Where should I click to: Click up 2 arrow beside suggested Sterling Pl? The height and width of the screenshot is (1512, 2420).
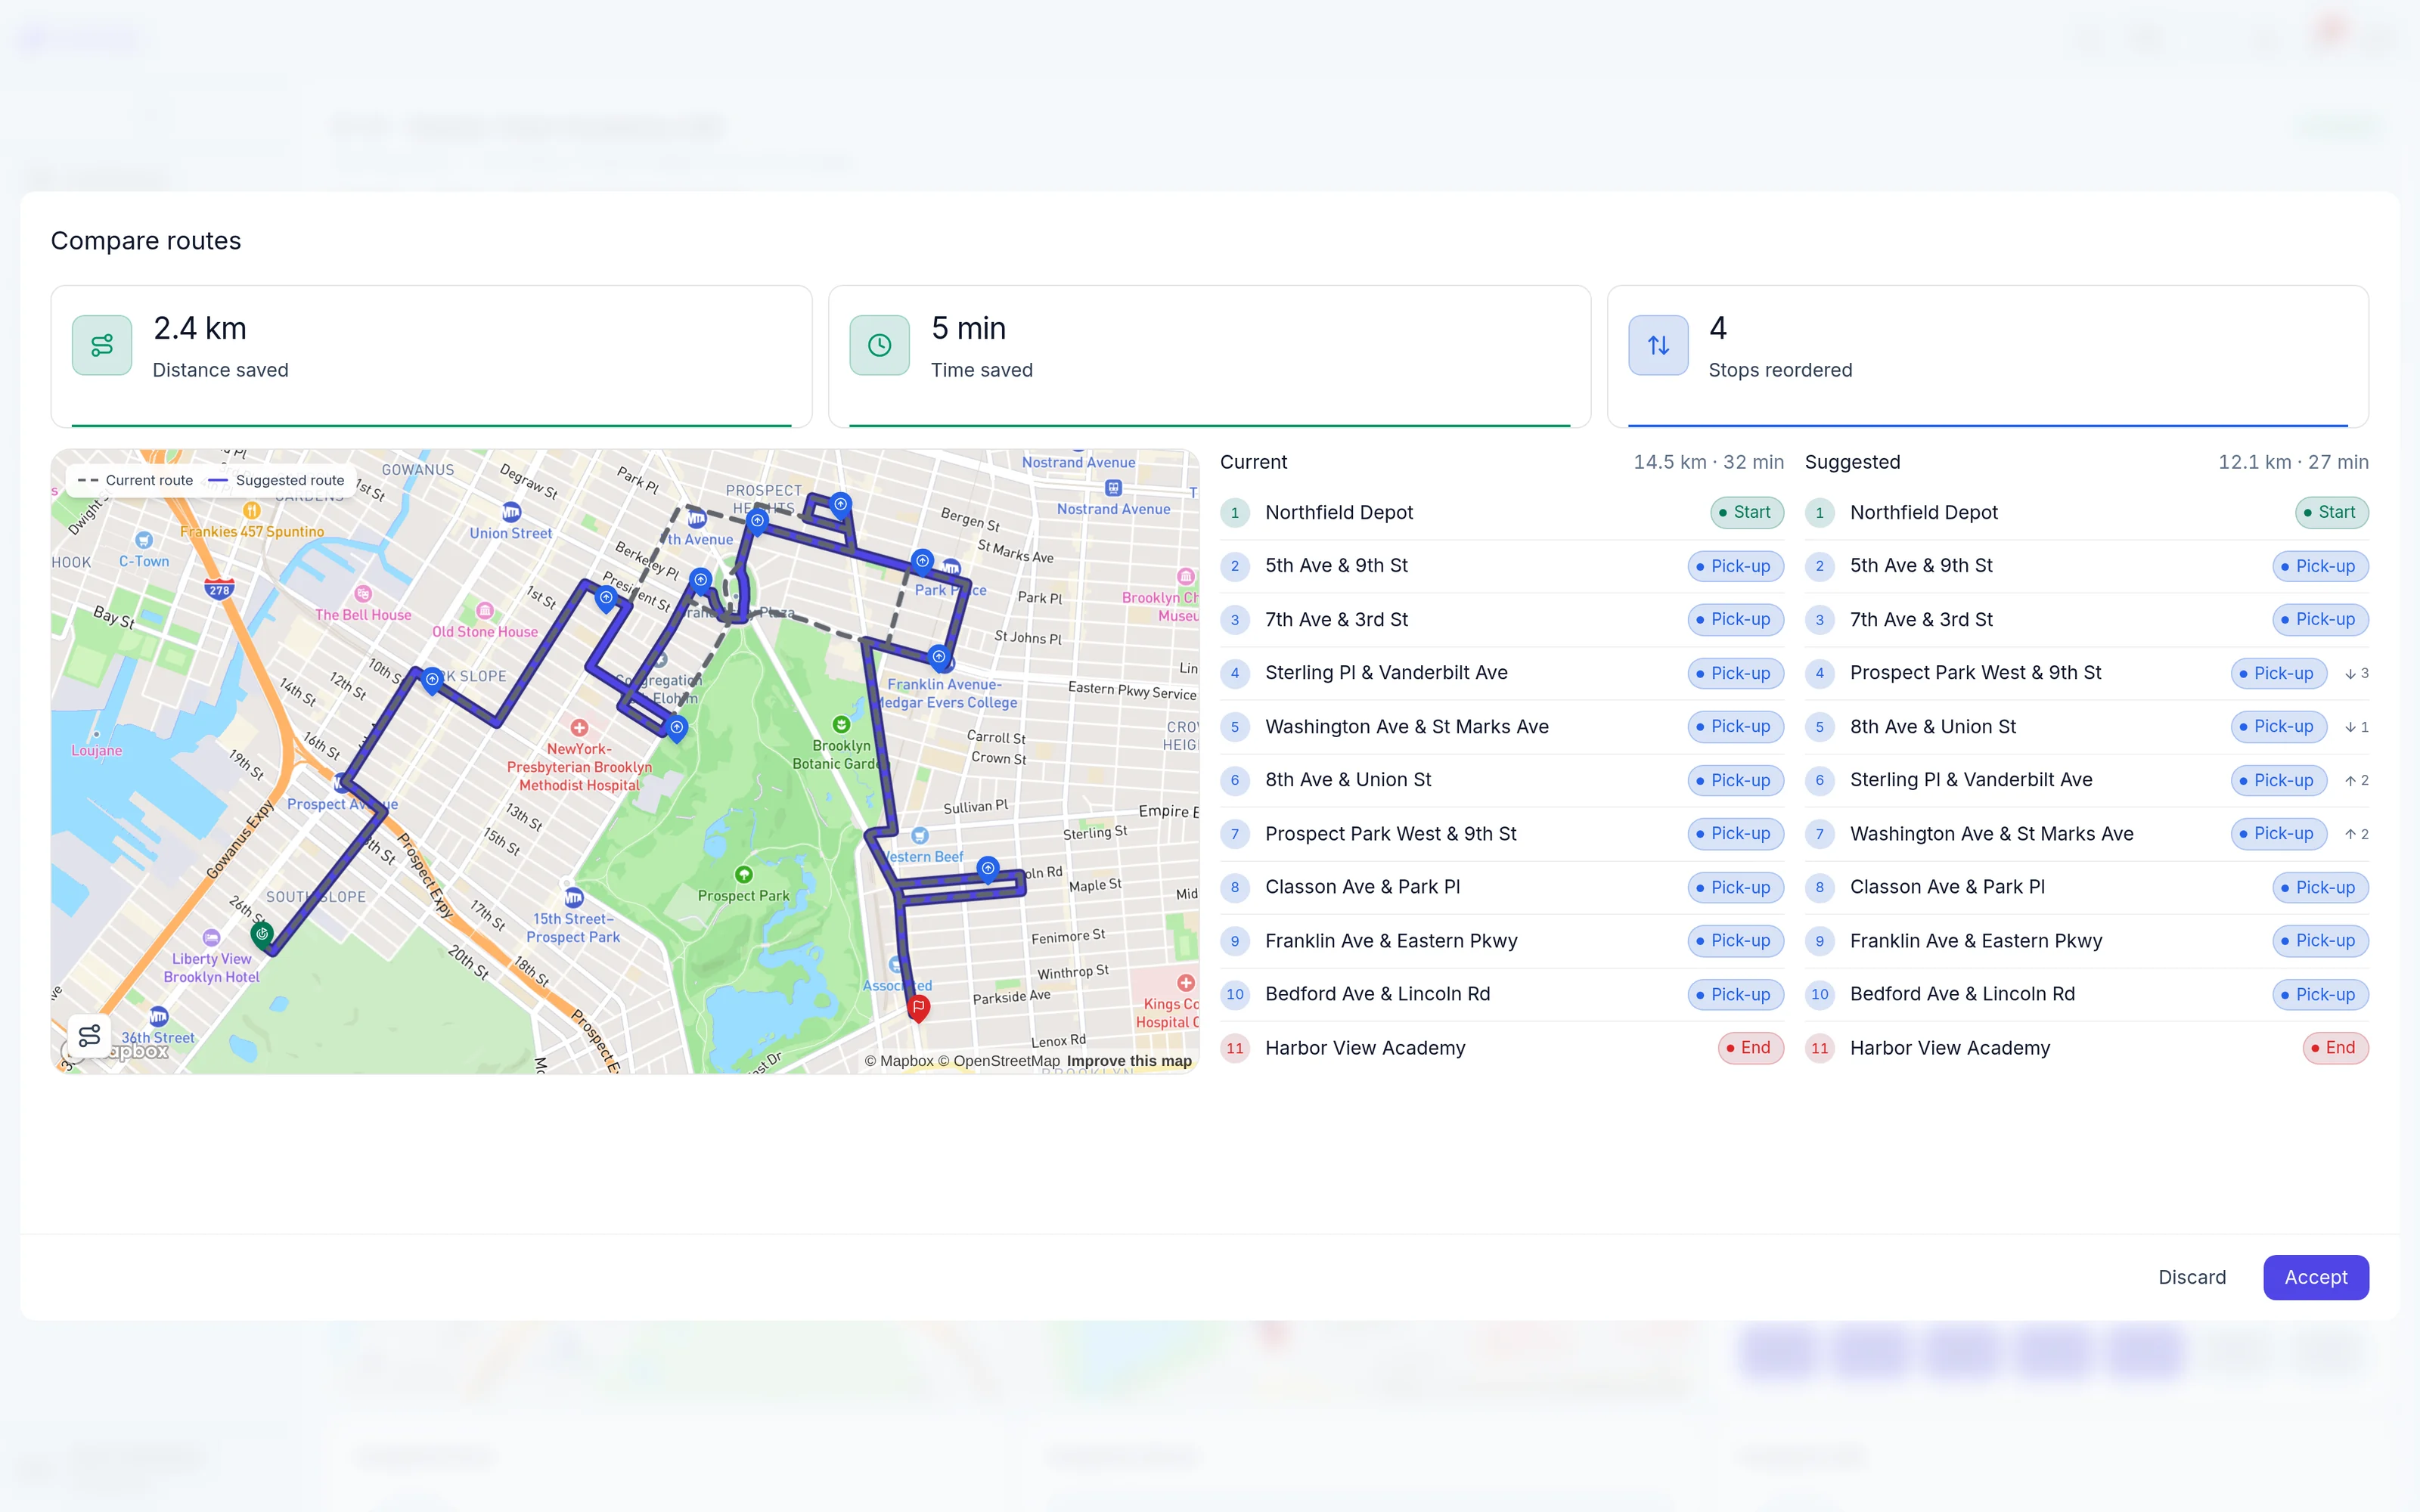pyautogui.click(x=2356, y=780)
